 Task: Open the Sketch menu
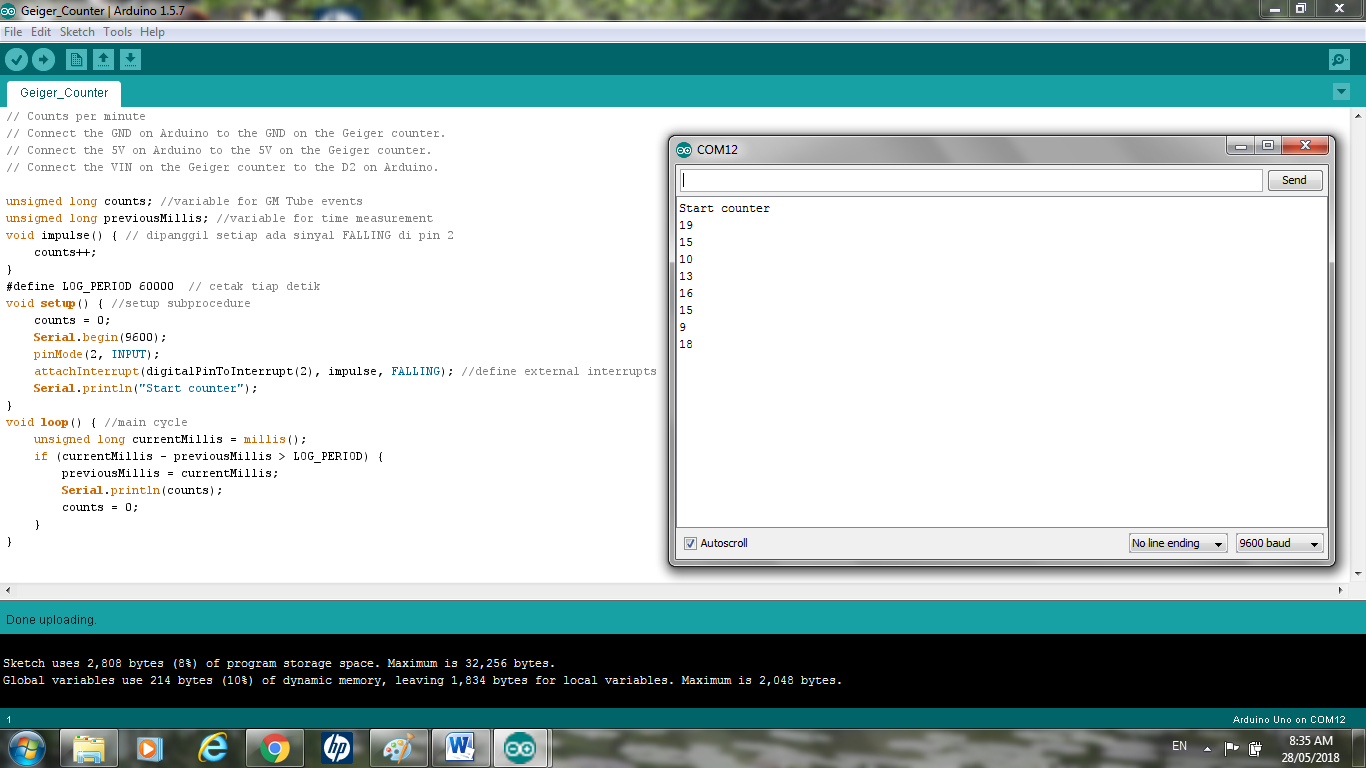[77, 32]
